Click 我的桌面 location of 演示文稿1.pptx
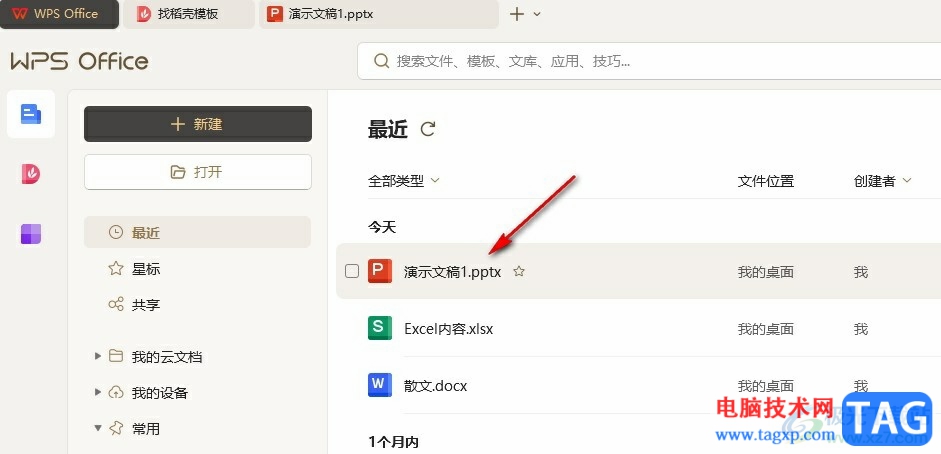This screenshot has width=941, height=454. point(766,272)
